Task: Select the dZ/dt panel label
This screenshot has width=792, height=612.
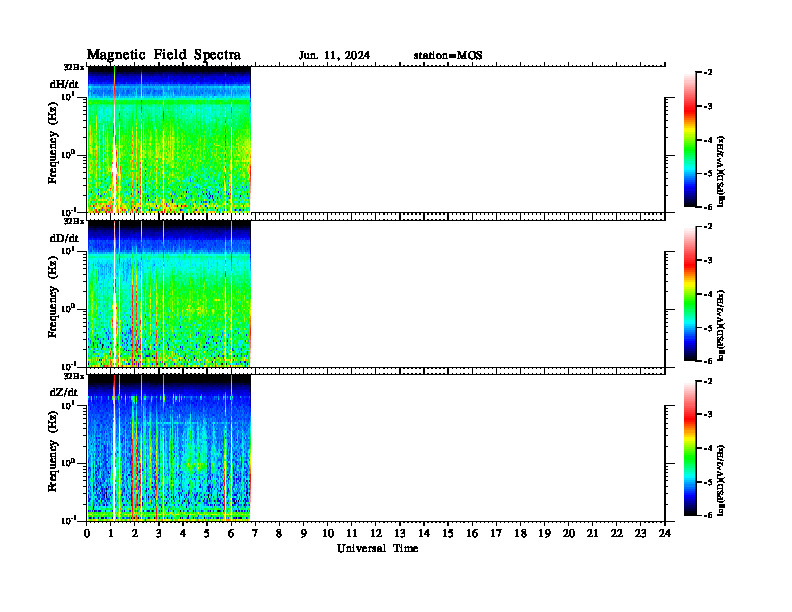Action: [x=64, y=392]
